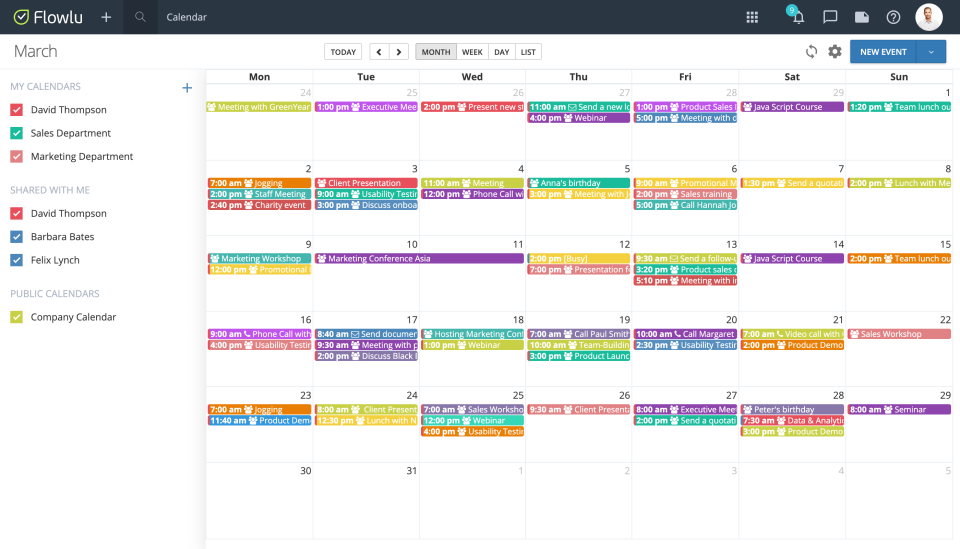Open 1:20 pm Team lunch event
This screenshot has width=960, height=549.
coord(899,106)
